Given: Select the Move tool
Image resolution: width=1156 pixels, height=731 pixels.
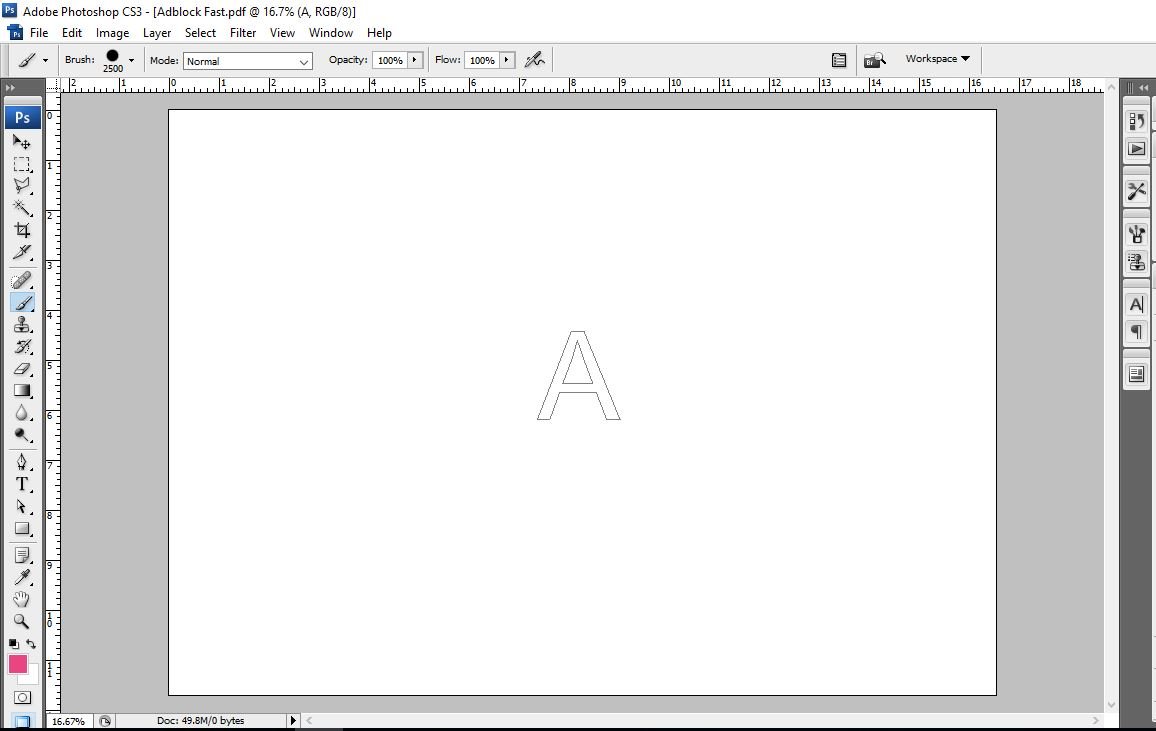Looking at the screenshot, I should point(22,141).
